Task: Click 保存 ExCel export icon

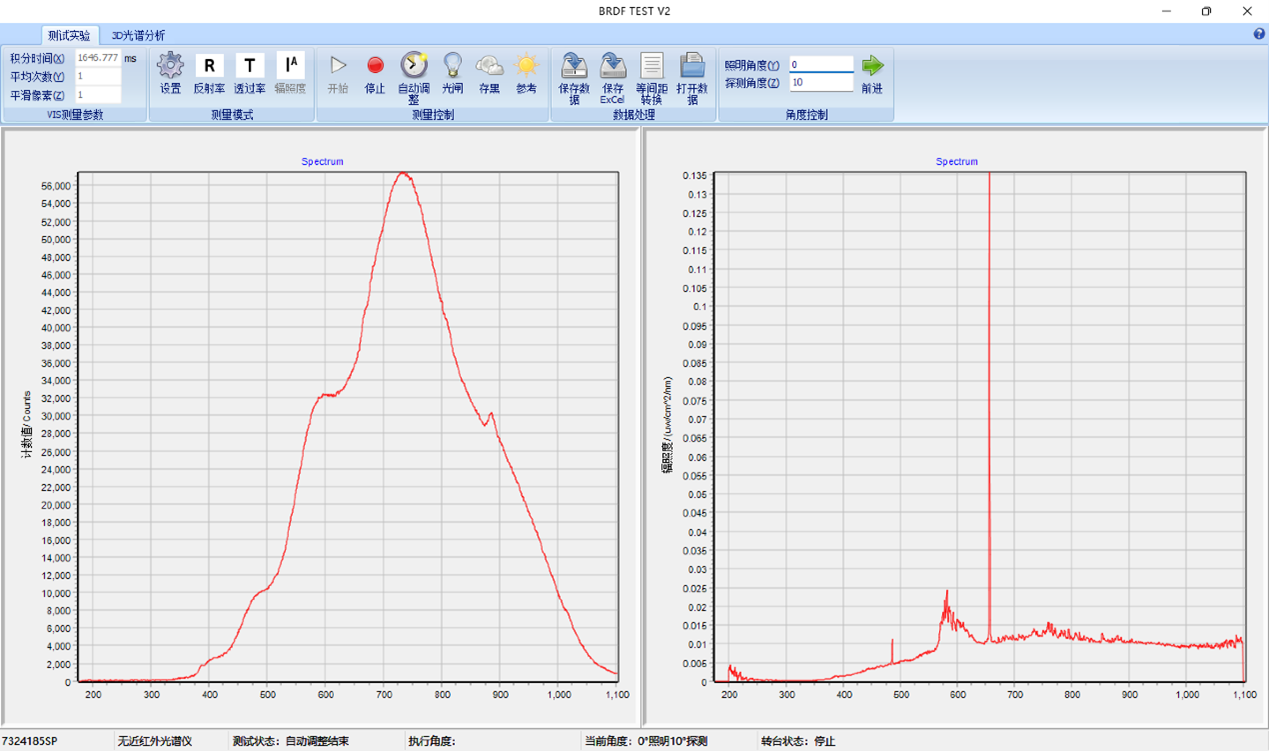Action: [x=613, y=66]
